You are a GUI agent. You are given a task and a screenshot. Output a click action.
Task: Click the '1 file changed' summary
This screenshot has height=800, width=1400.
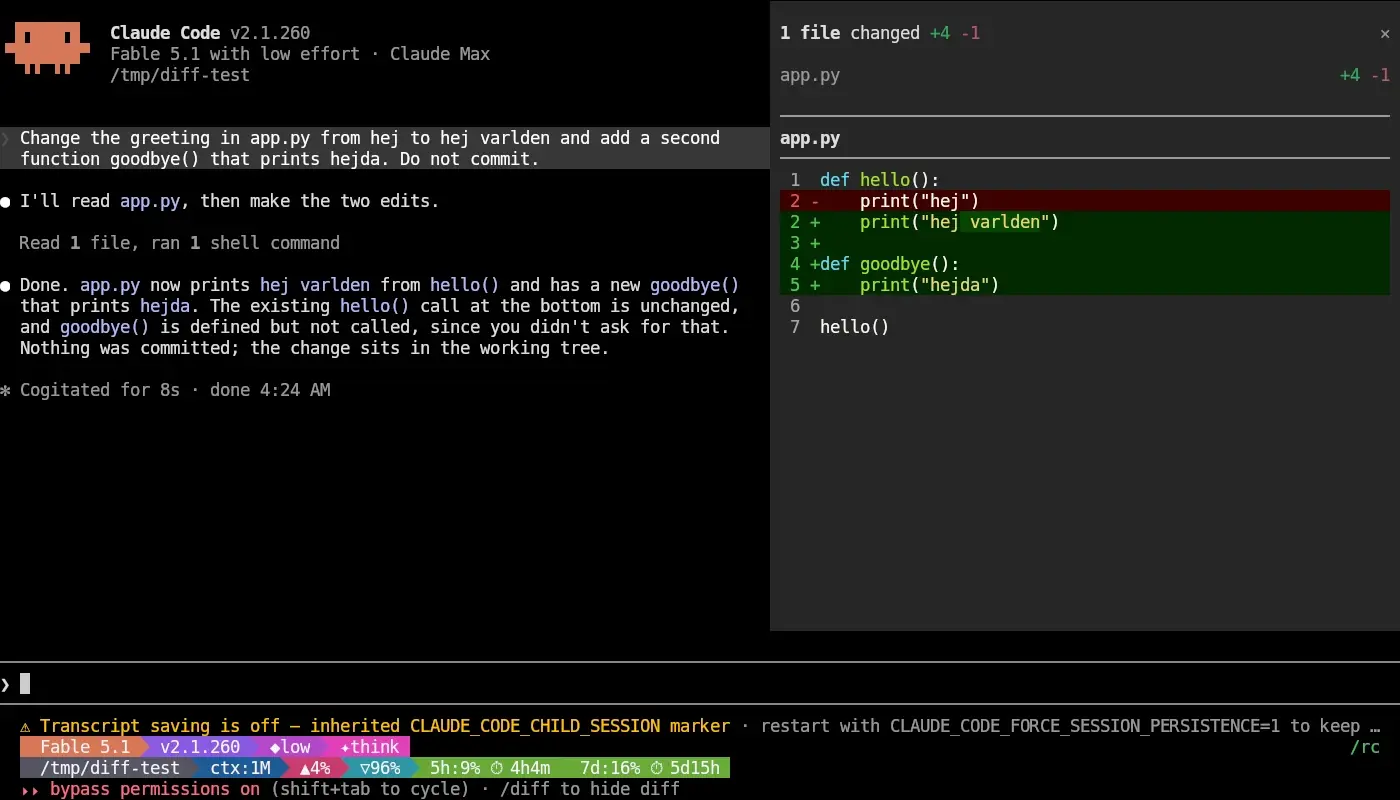click(x=849, y=33)
